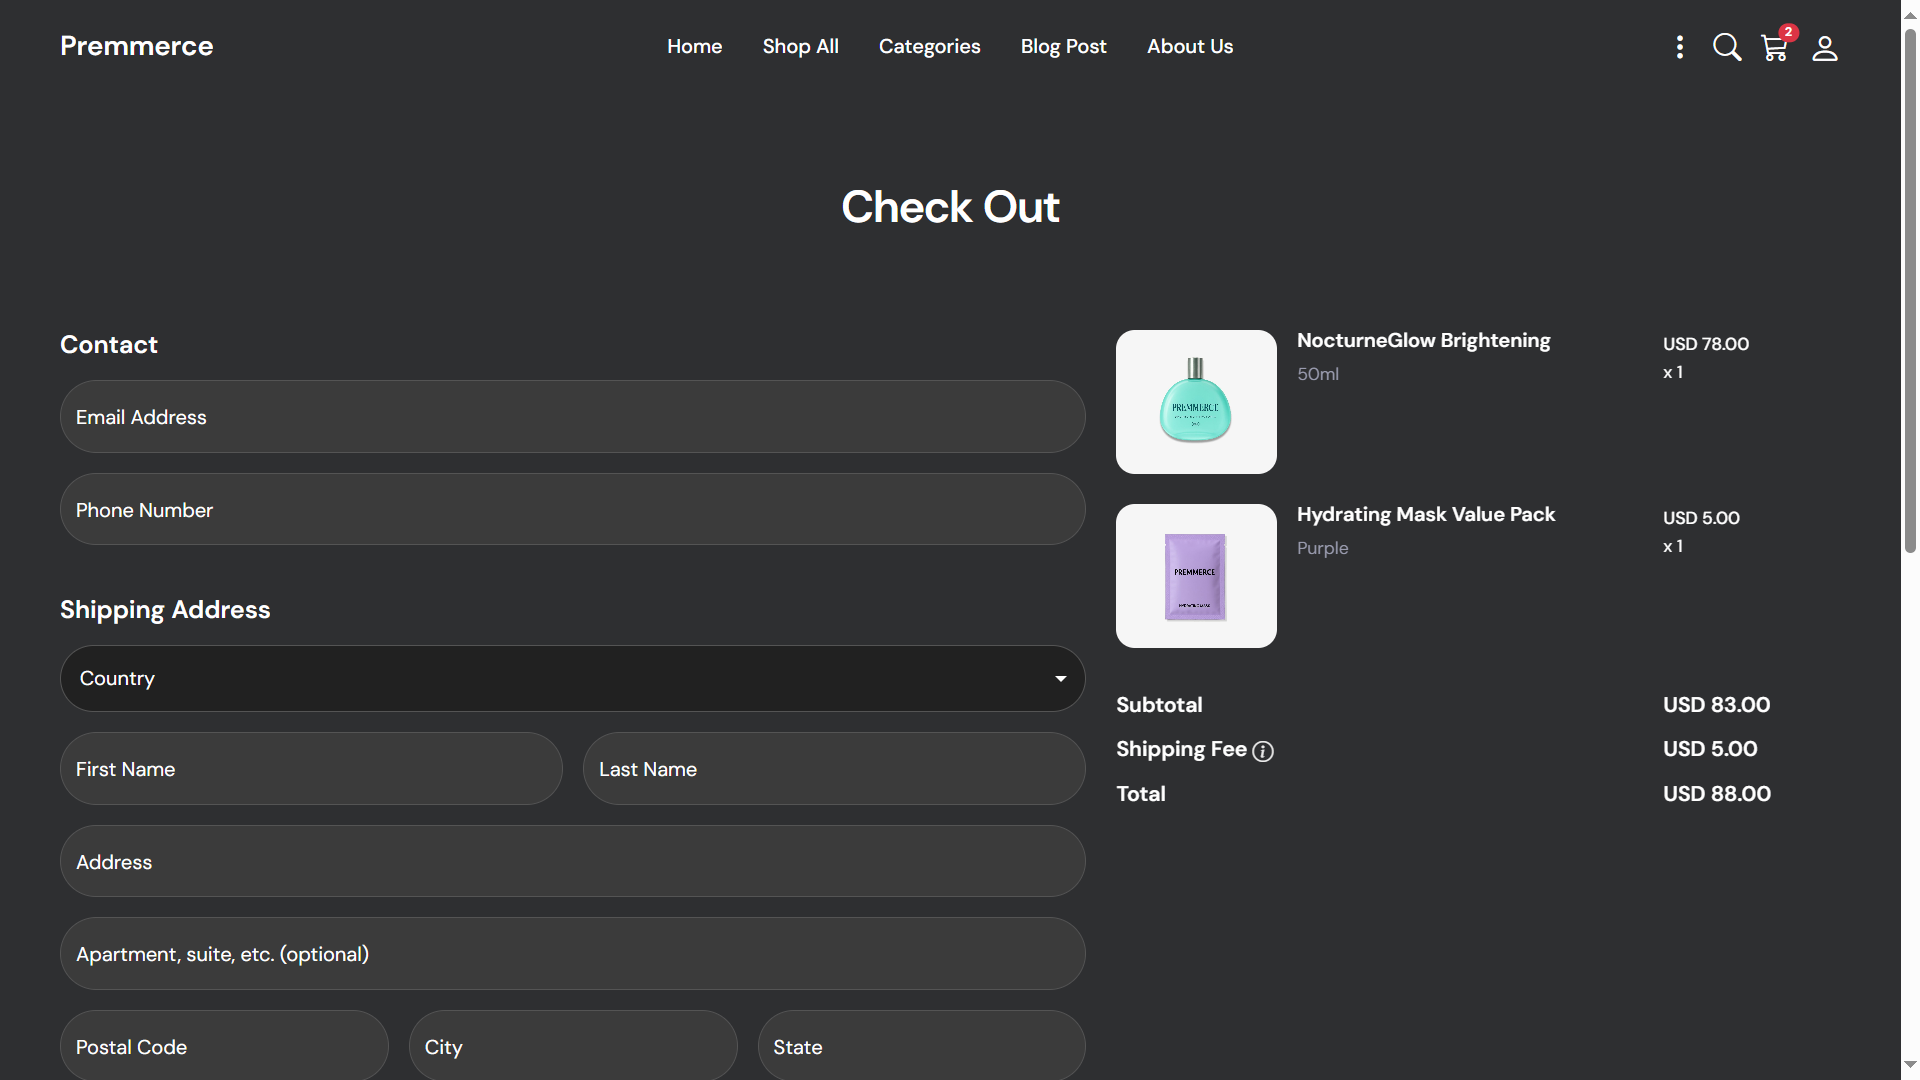Click the Premmerce logo
The width and height of the screenshot is (1920, 1080).
point(136,46)
